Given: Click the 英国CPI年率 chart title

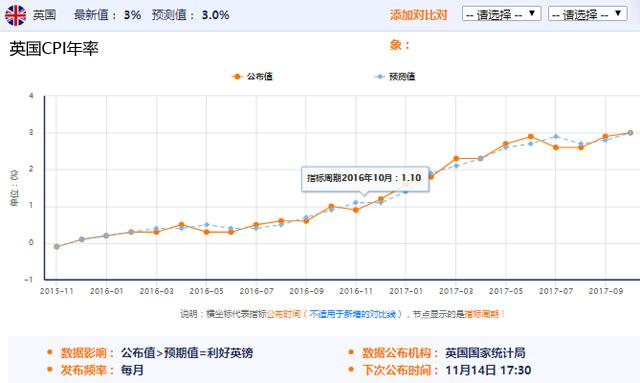Looking at the screenshot, I should [53, 49].
